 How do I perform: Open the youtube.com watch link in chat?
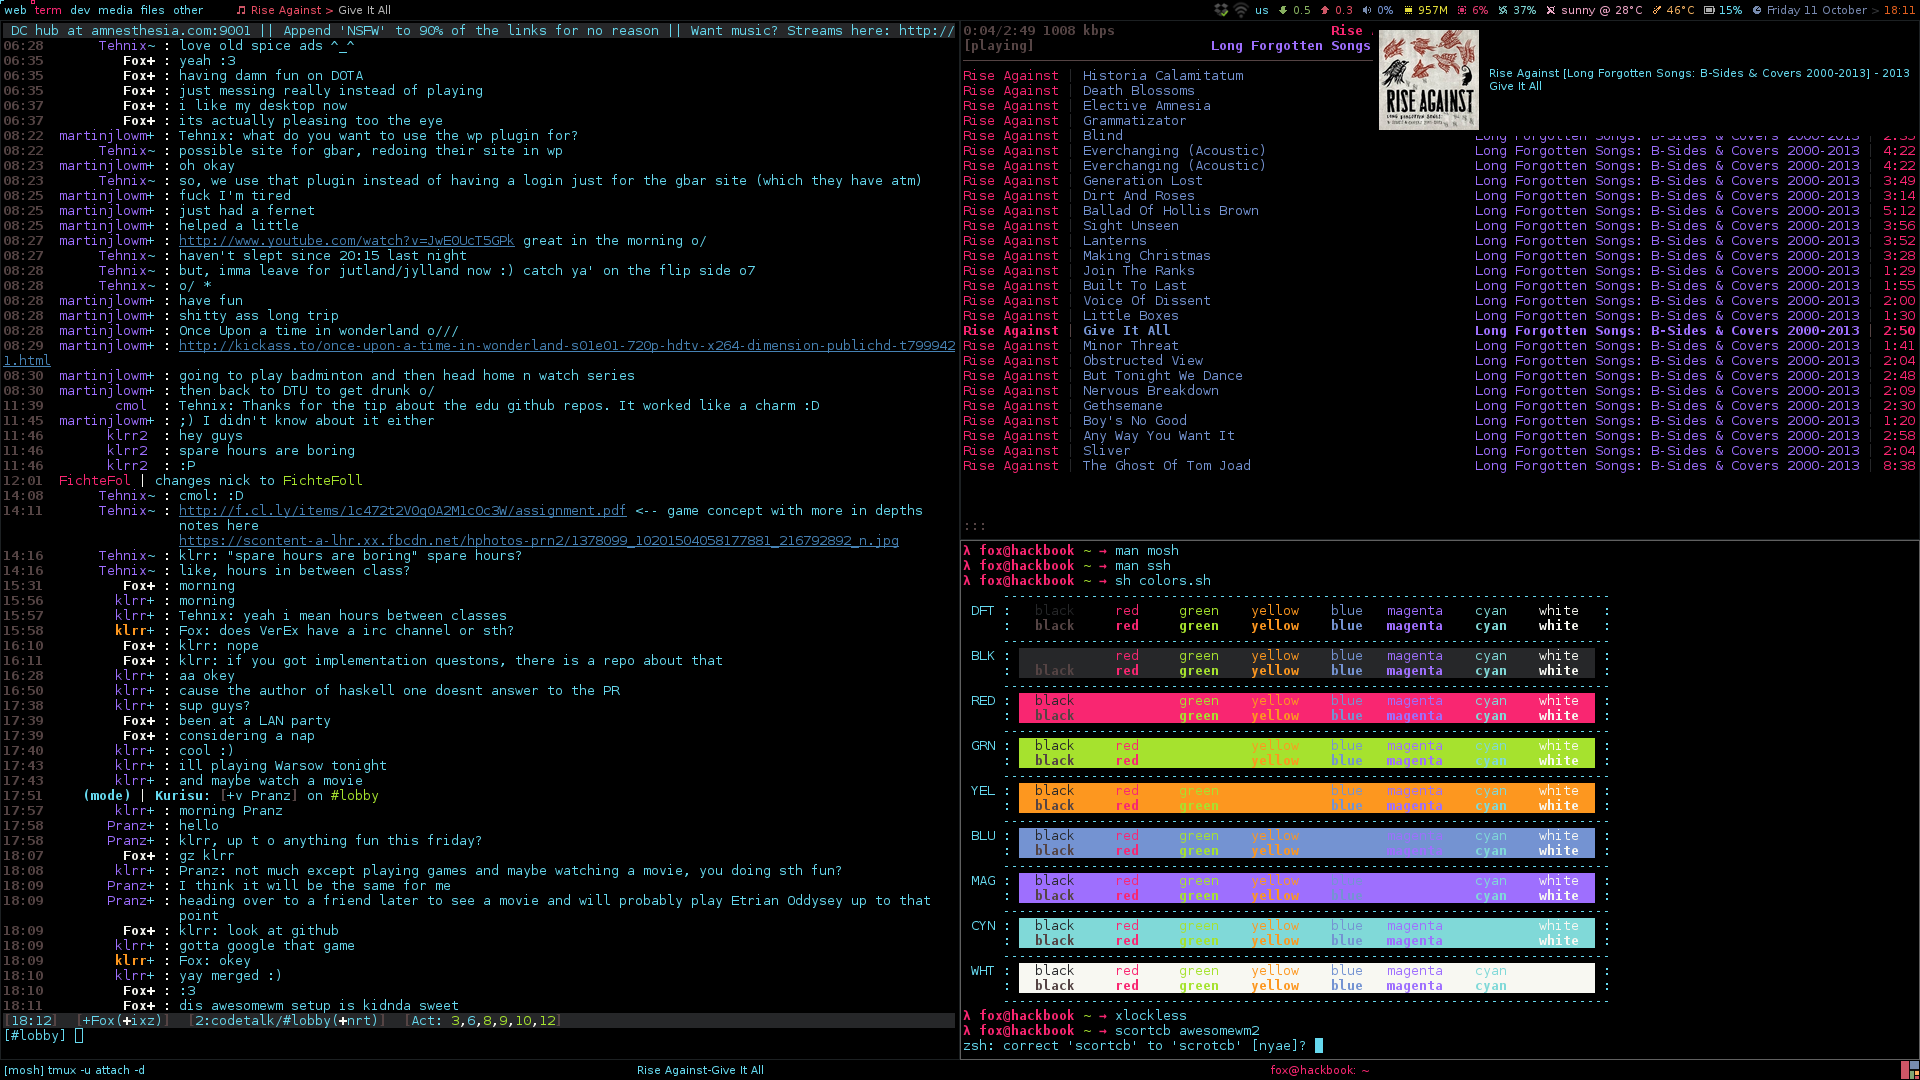(346, 241)
